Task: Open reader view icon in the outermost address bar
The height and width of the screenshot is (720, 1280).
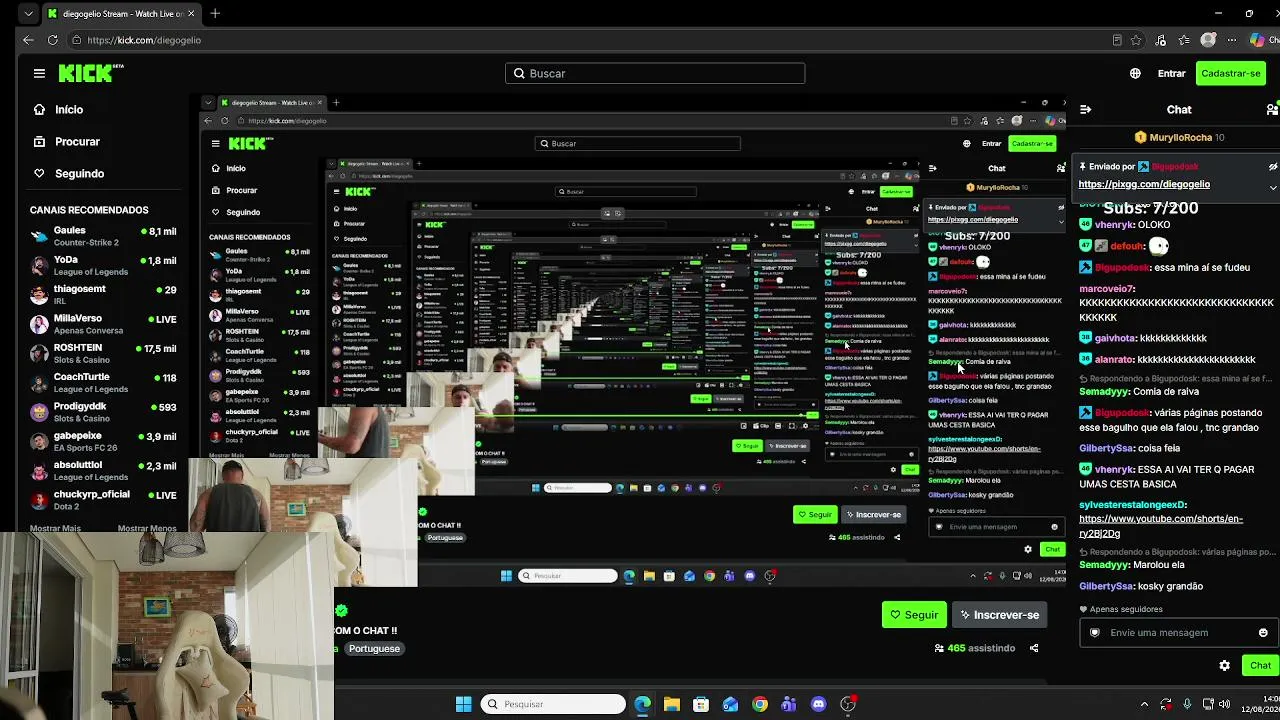Action: coord(1117,40)
